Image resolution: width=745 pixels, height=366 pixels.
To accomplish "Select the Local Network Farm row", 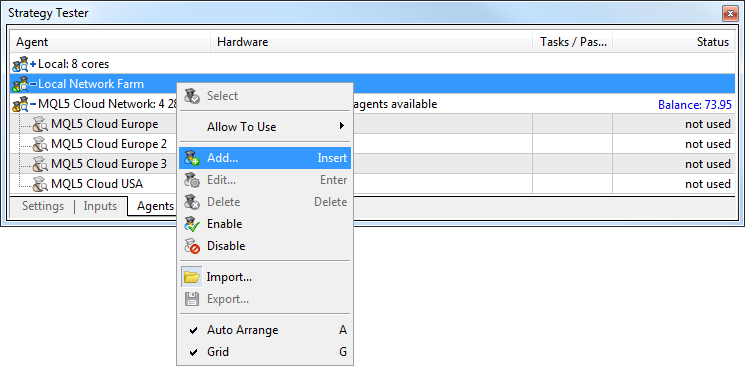I will 372,84.
